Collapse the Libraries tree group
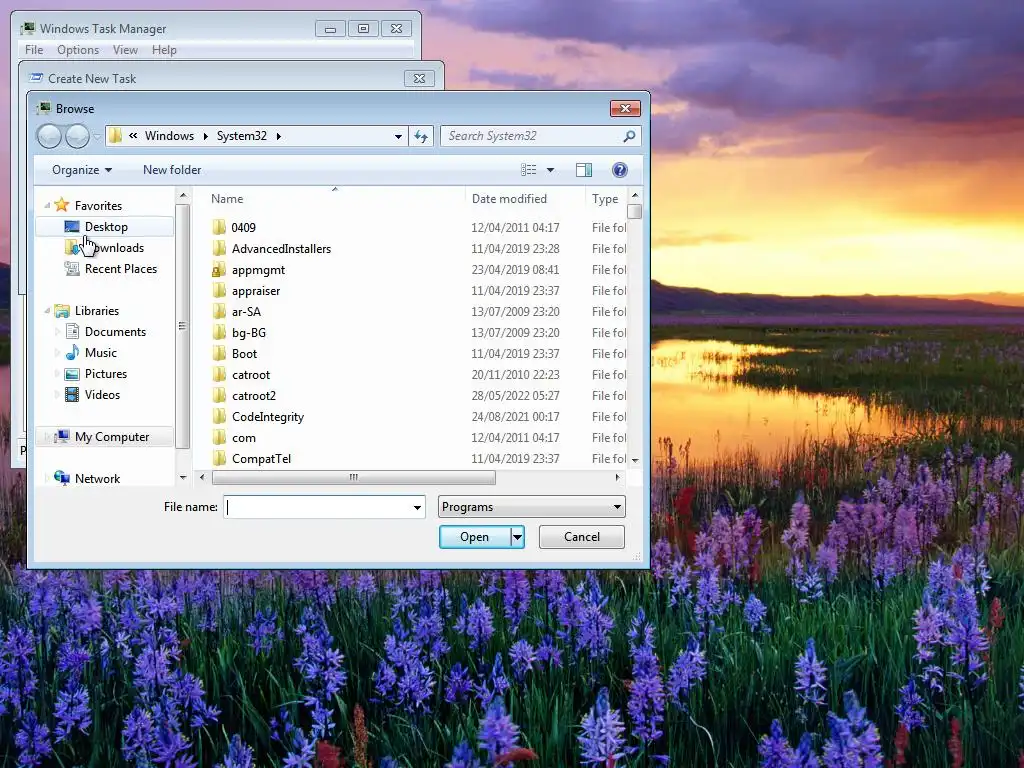1024x768 pixels. [47, 311]
